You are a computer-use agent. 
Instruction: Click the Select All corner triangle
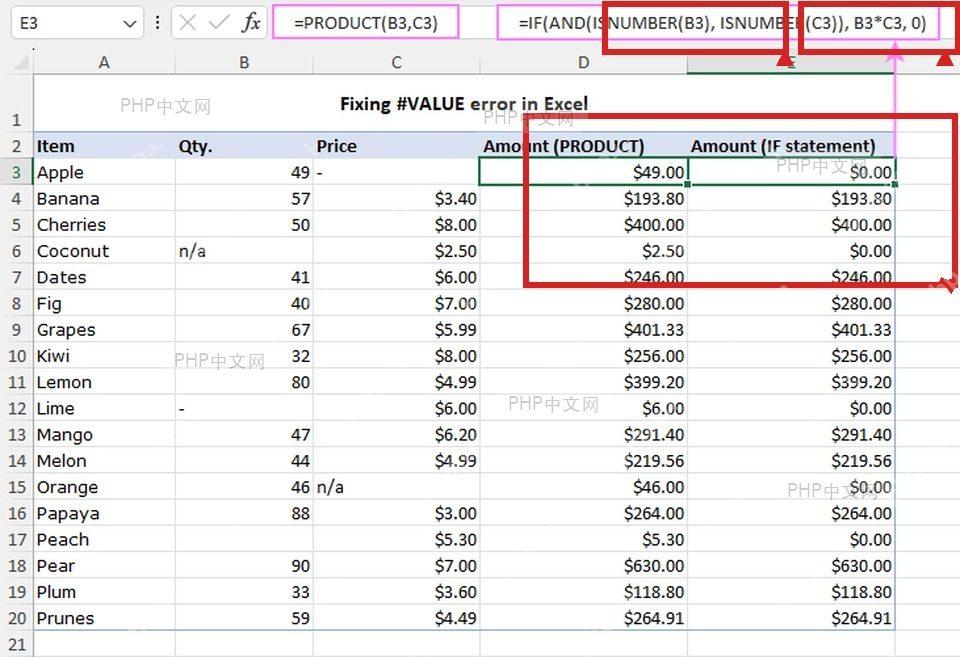[21, 62]
